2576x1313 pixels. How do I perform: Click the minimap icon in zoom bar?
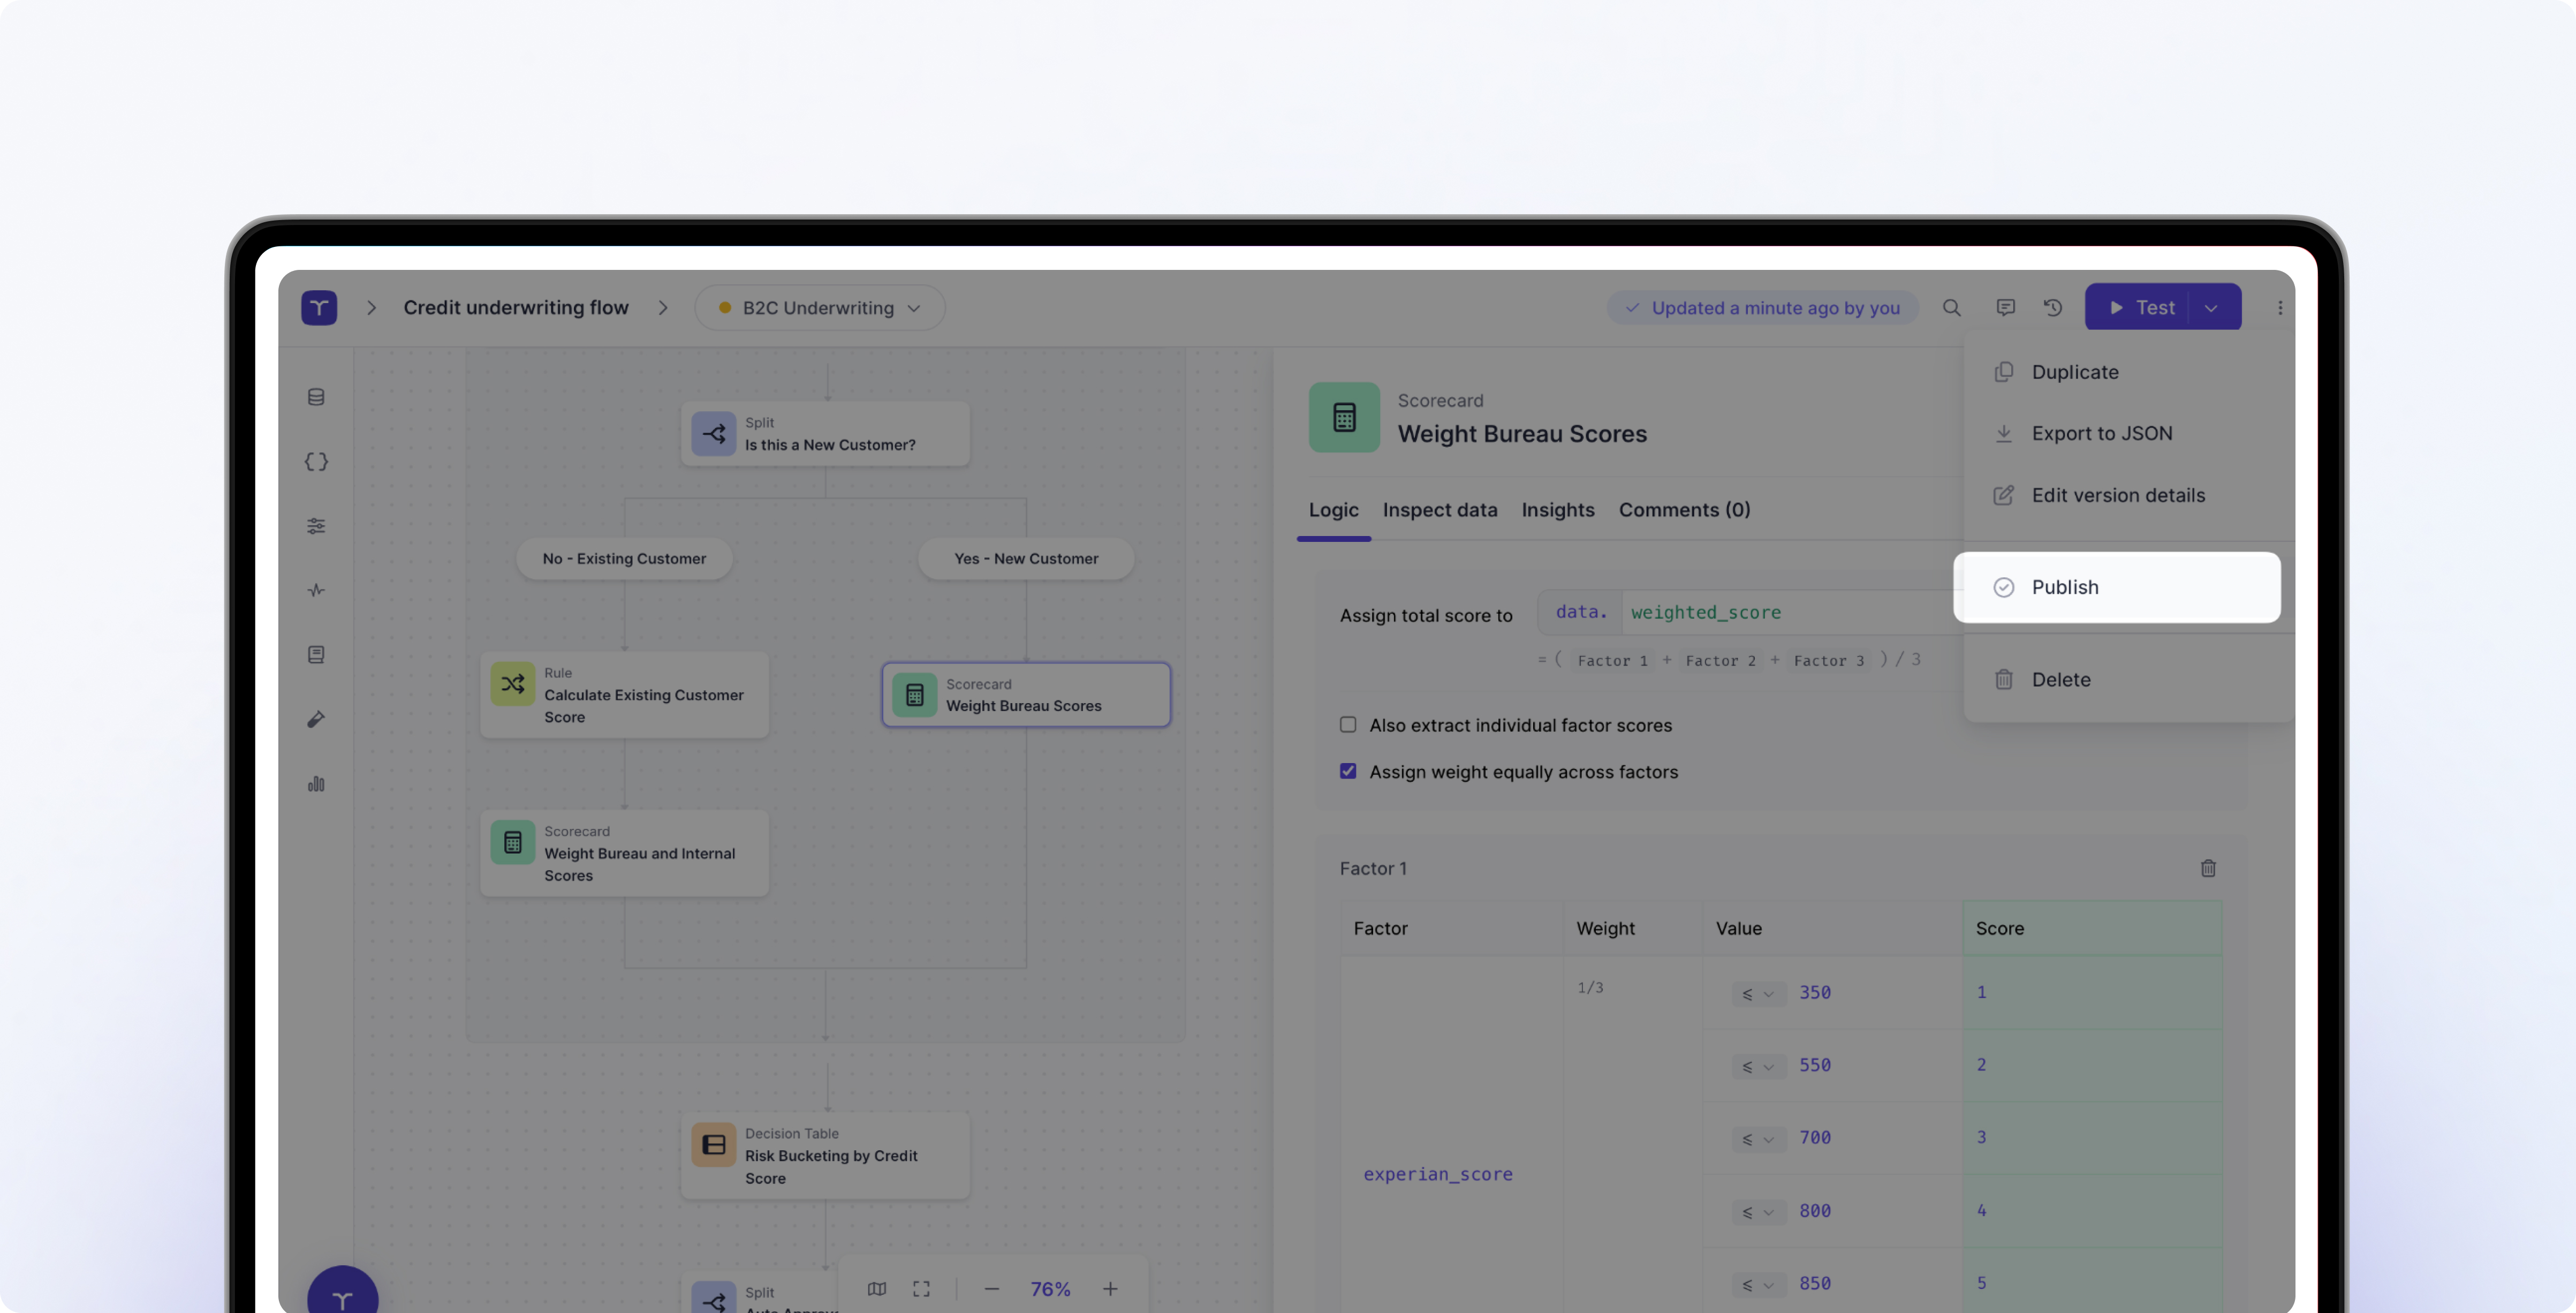click(x=877, y=1289)
